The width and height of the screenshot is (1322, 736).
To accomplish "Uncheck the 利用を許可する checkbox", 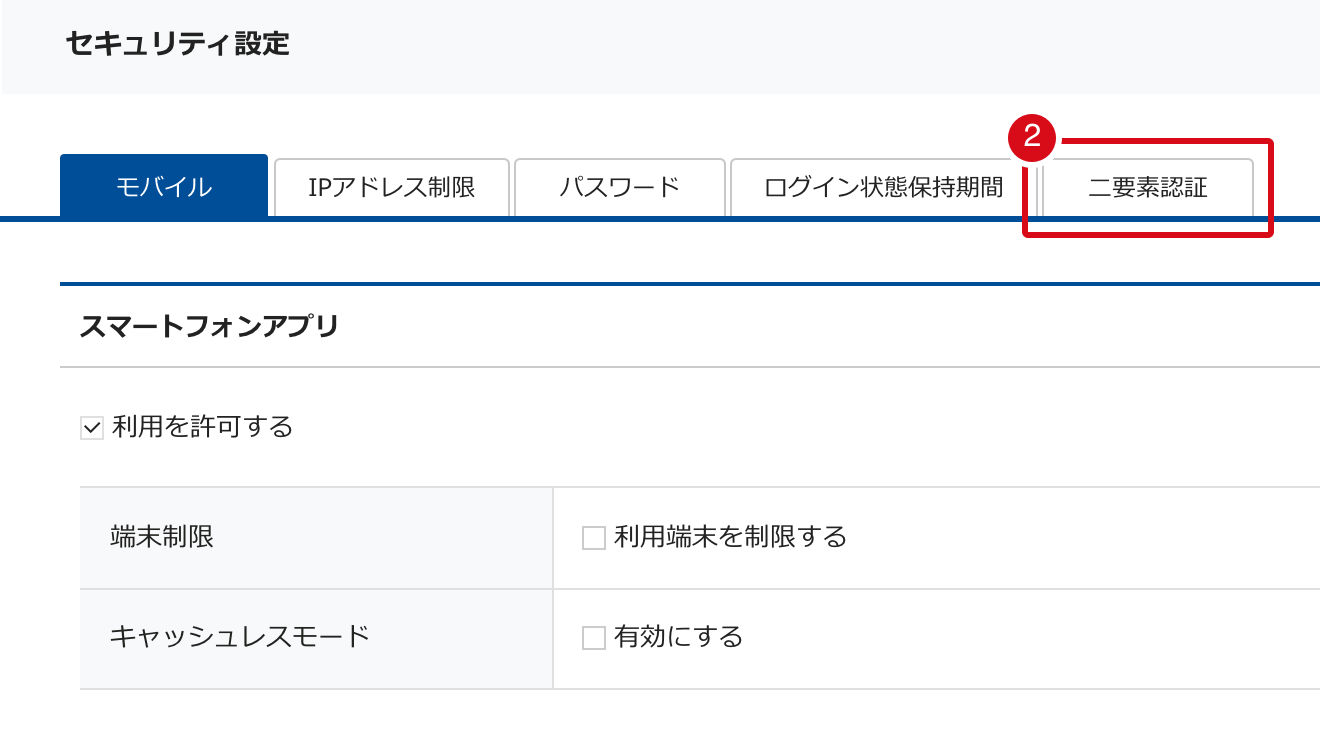I will 92,429.
